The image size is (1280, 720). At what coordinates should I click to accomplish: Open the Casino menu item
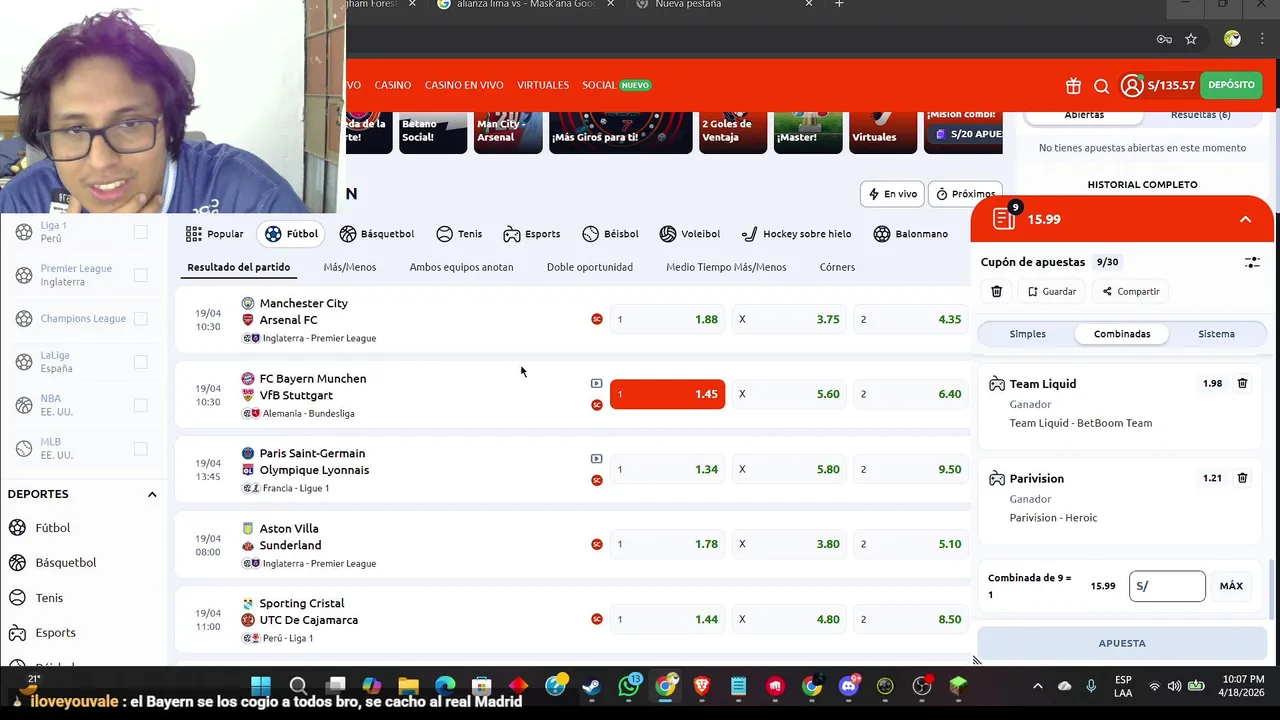393,85
